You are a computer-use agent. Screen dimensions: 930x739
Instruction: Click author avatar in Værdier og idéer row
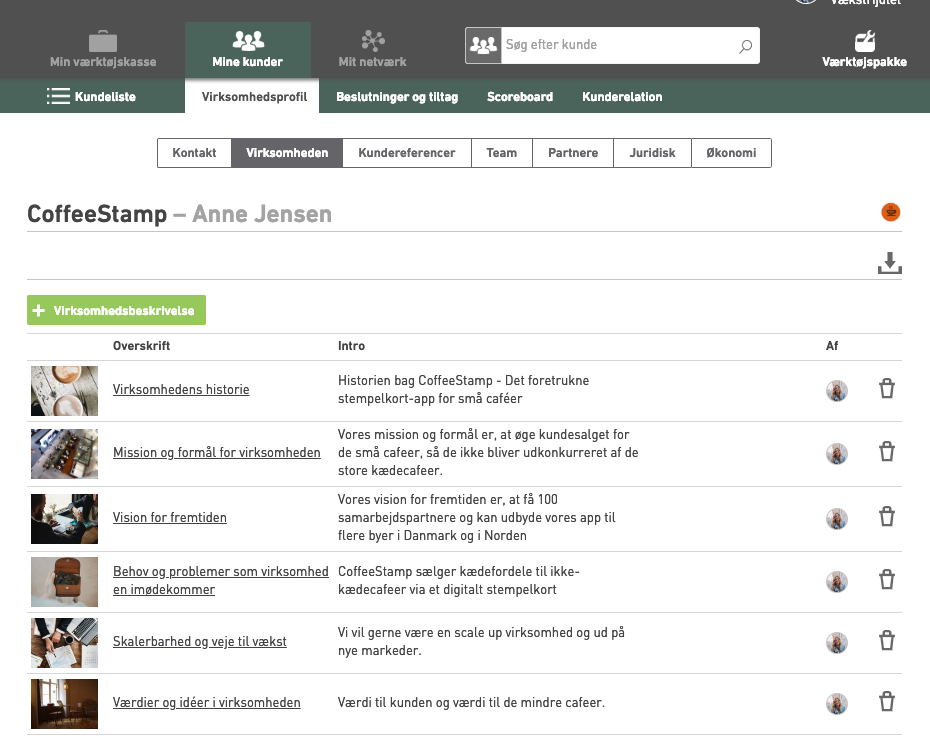click(837, 704)
